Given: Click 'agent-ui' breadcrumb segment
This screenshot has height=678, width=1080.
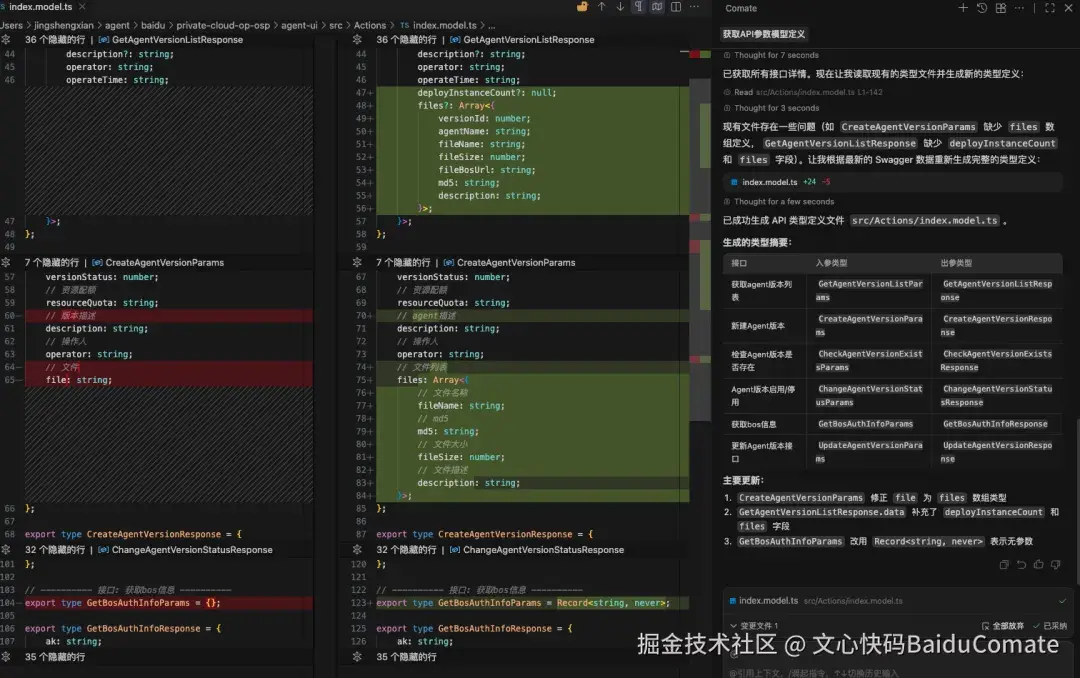Looking at the screenshot, I should (299, 25).
